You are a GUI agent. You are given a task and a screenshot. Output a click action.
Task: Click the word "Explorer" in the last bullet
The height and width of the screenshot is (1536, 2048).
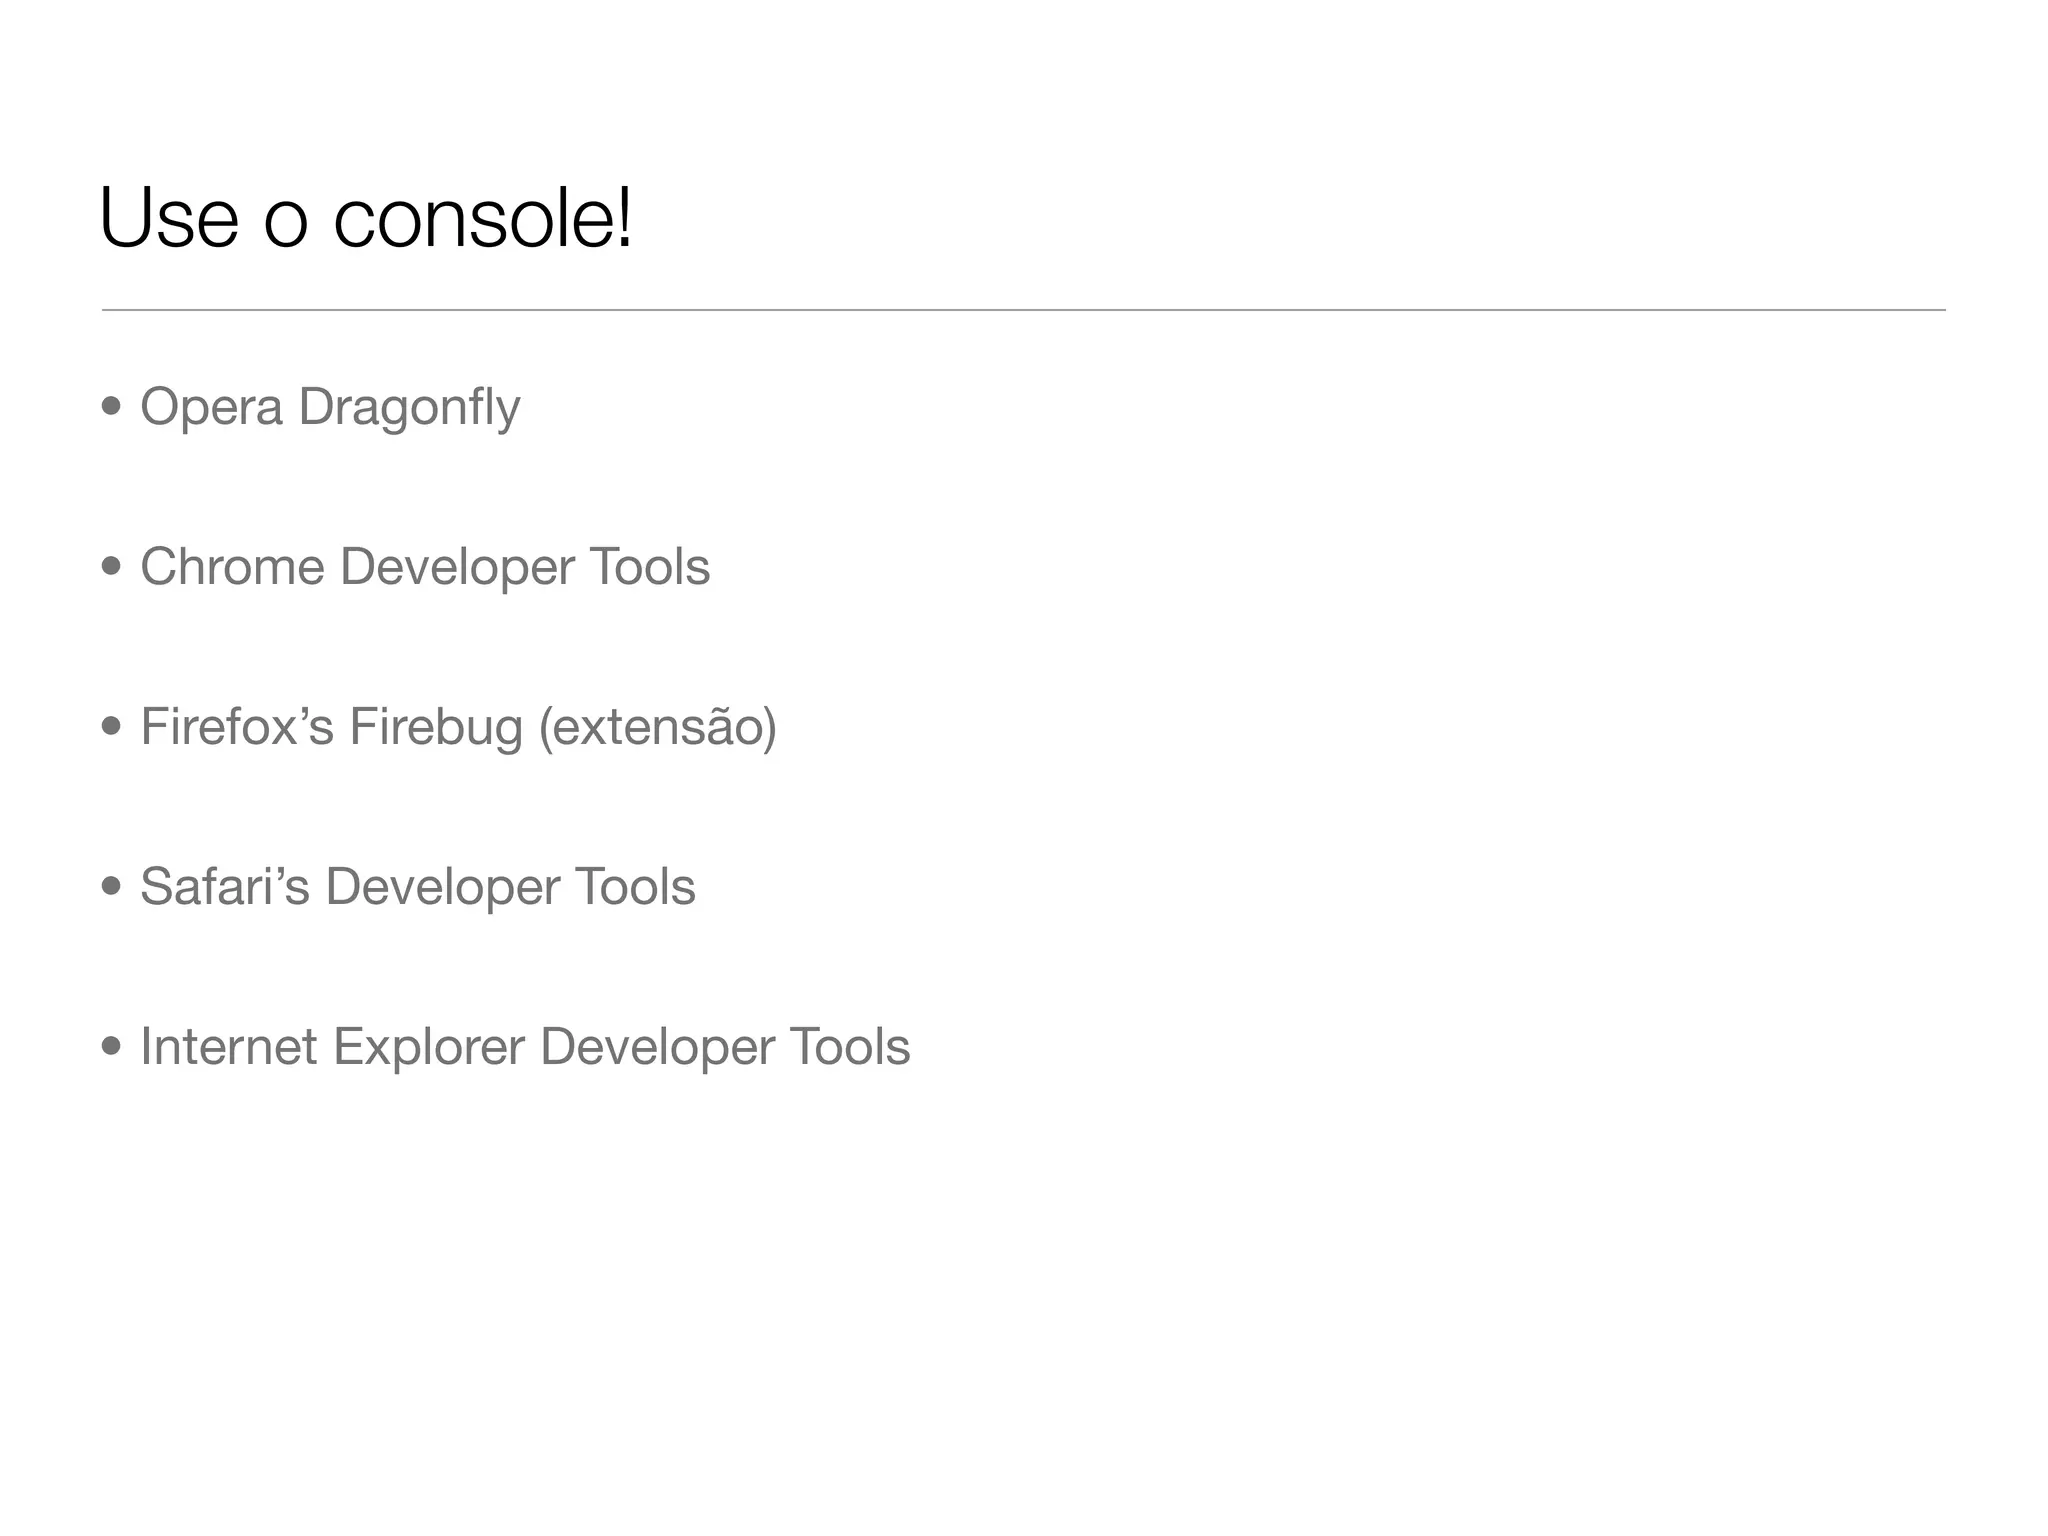click(429, 1047)
